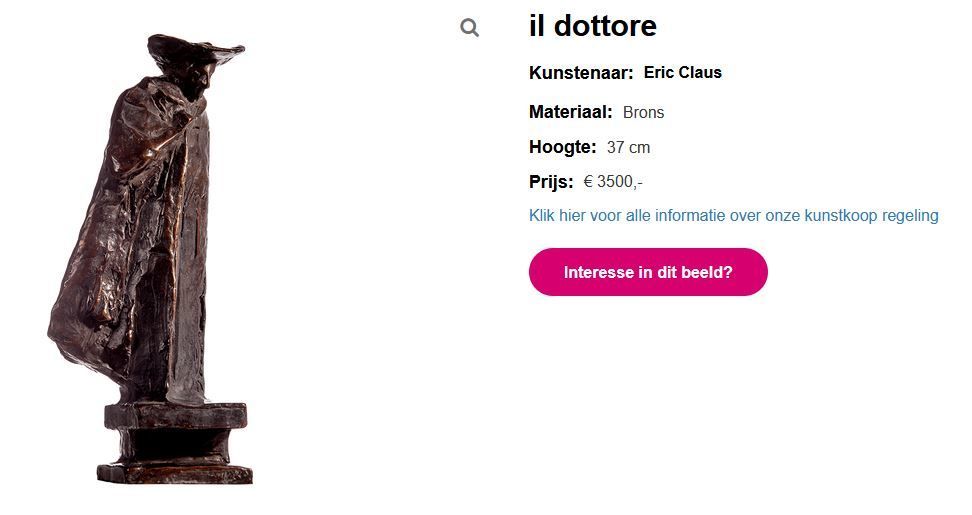972x515 pixels.
Task: Click the narrow pedestal neck between slabs
Action: tap(175, 444)
